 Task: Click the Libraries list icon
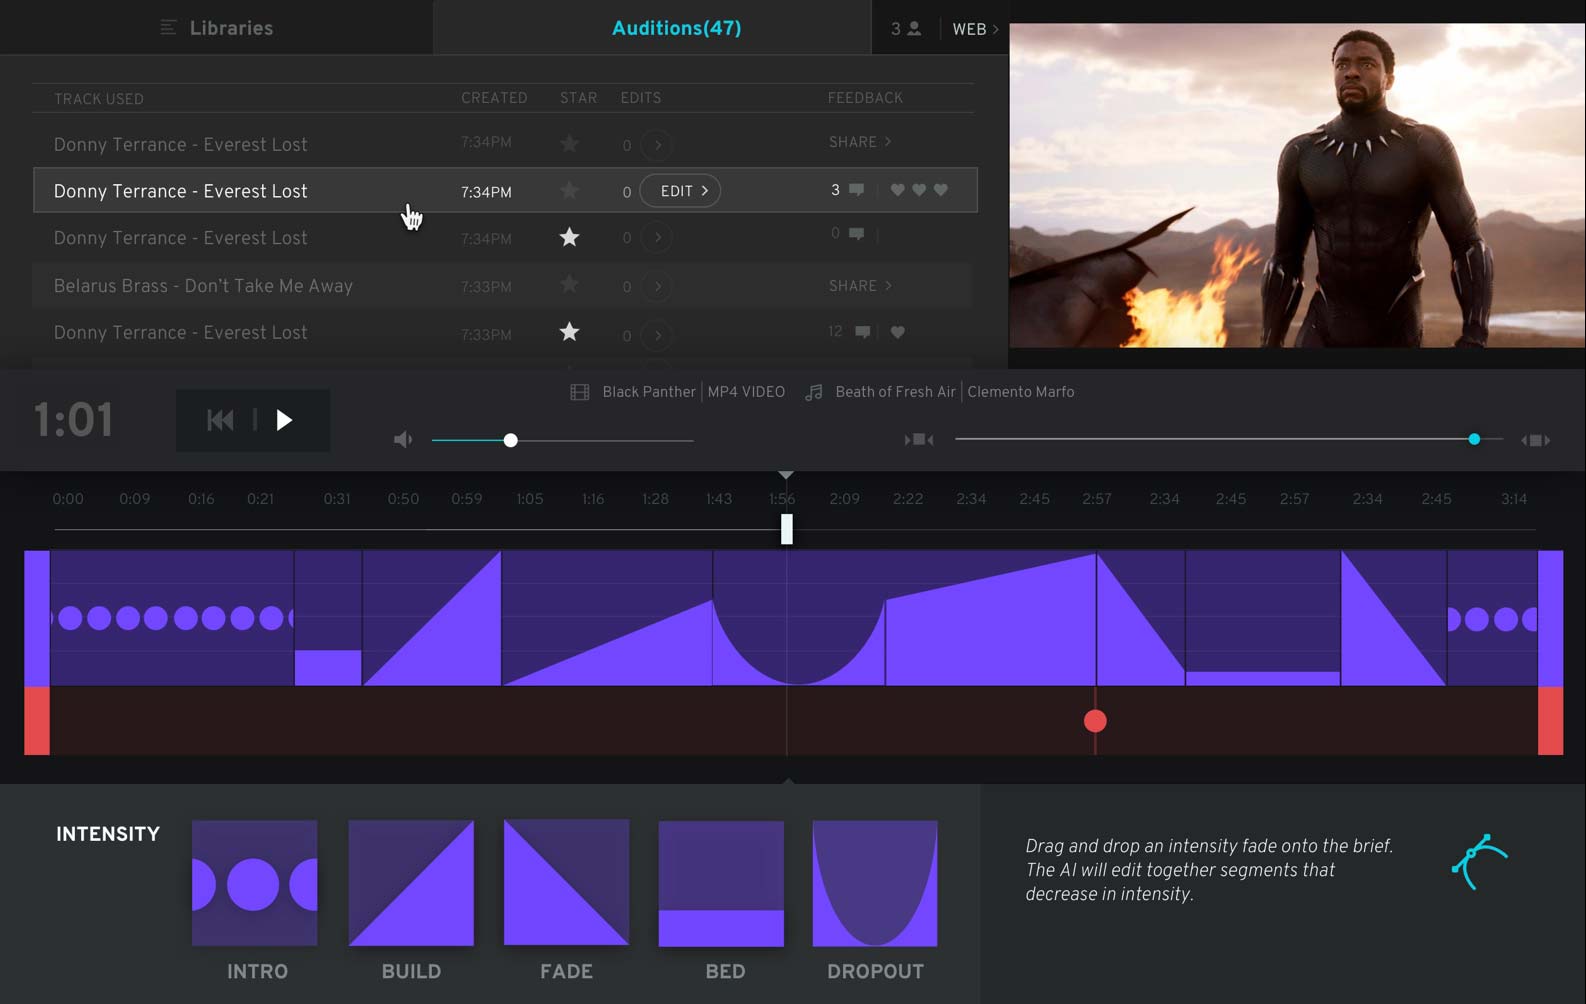point(169,28)
